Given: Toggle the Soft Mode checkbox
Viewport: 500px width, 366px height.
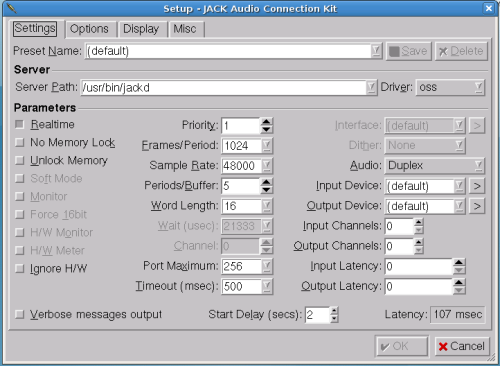Looking at the screenshot, I should [x=20, y=178].
